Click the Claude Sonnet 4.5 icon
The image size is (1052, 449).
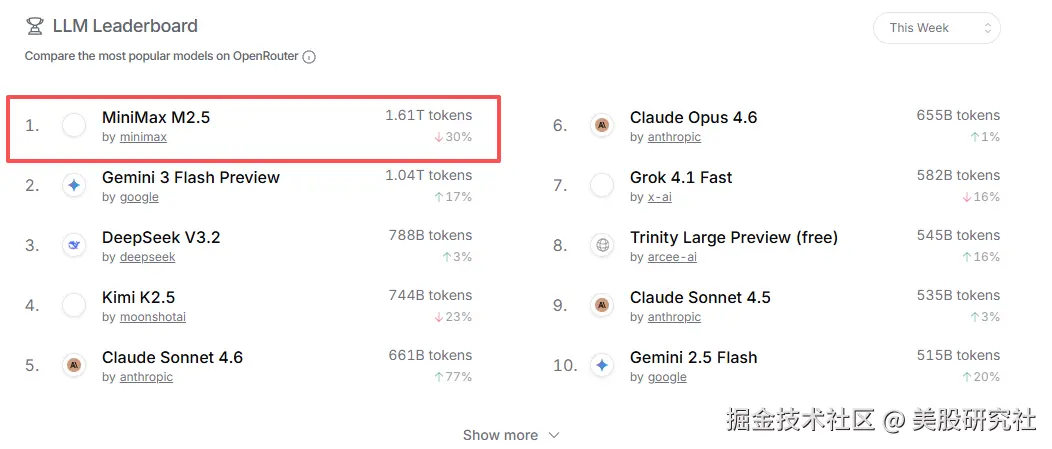coord(602,305)
